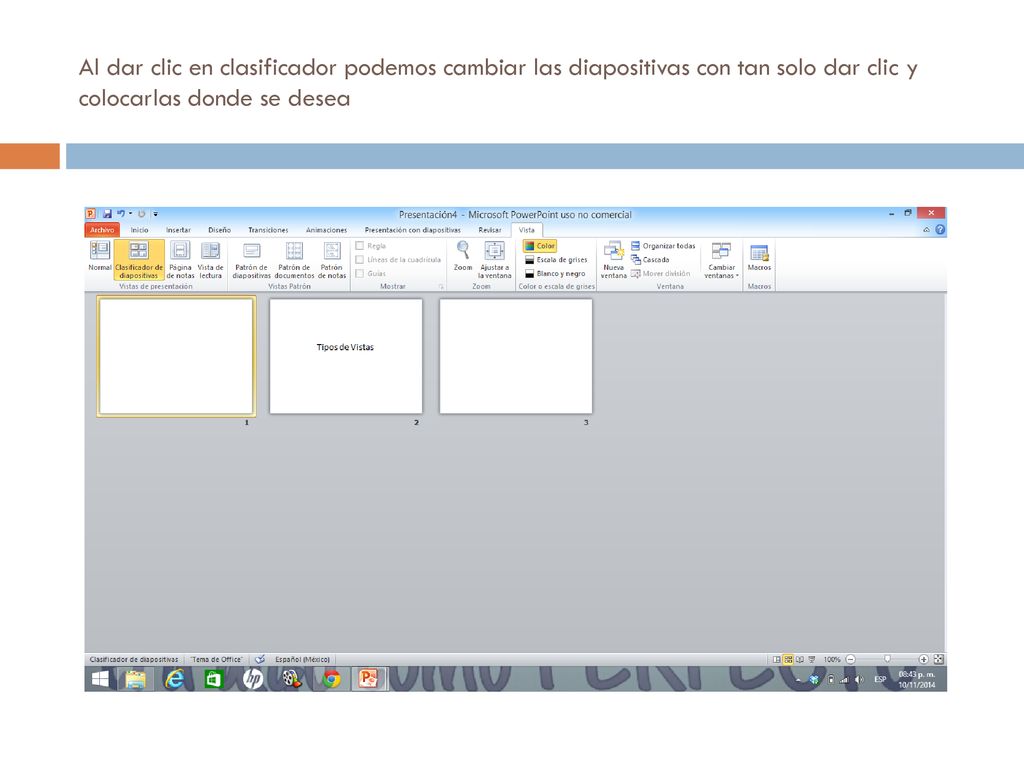Click ESP keyboard language in tray
This screenshot has width=1024, height=768.
click(x=880, y=679)
